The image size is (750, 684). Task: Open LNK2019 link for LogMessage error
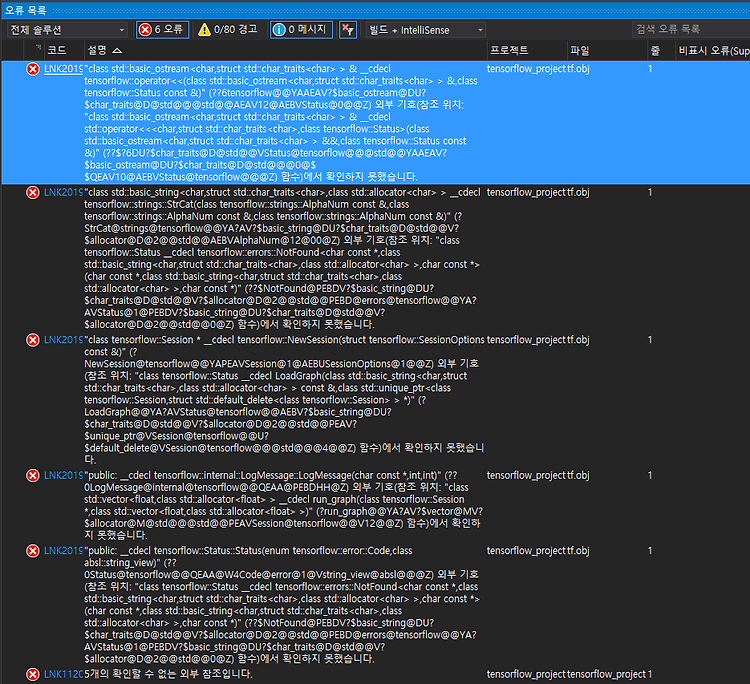[63, 475]
